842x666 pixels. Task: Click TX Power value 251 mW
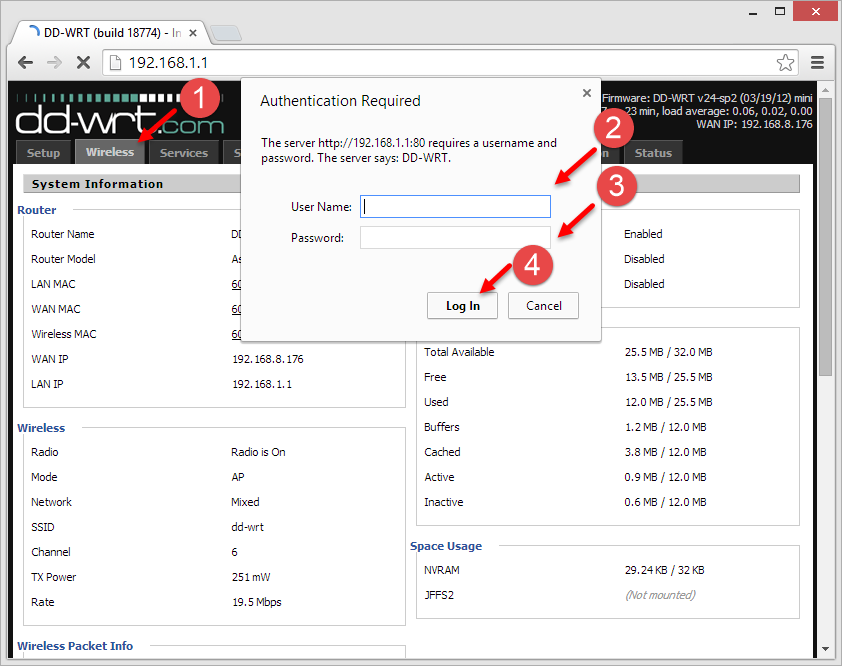click(251, 577)
